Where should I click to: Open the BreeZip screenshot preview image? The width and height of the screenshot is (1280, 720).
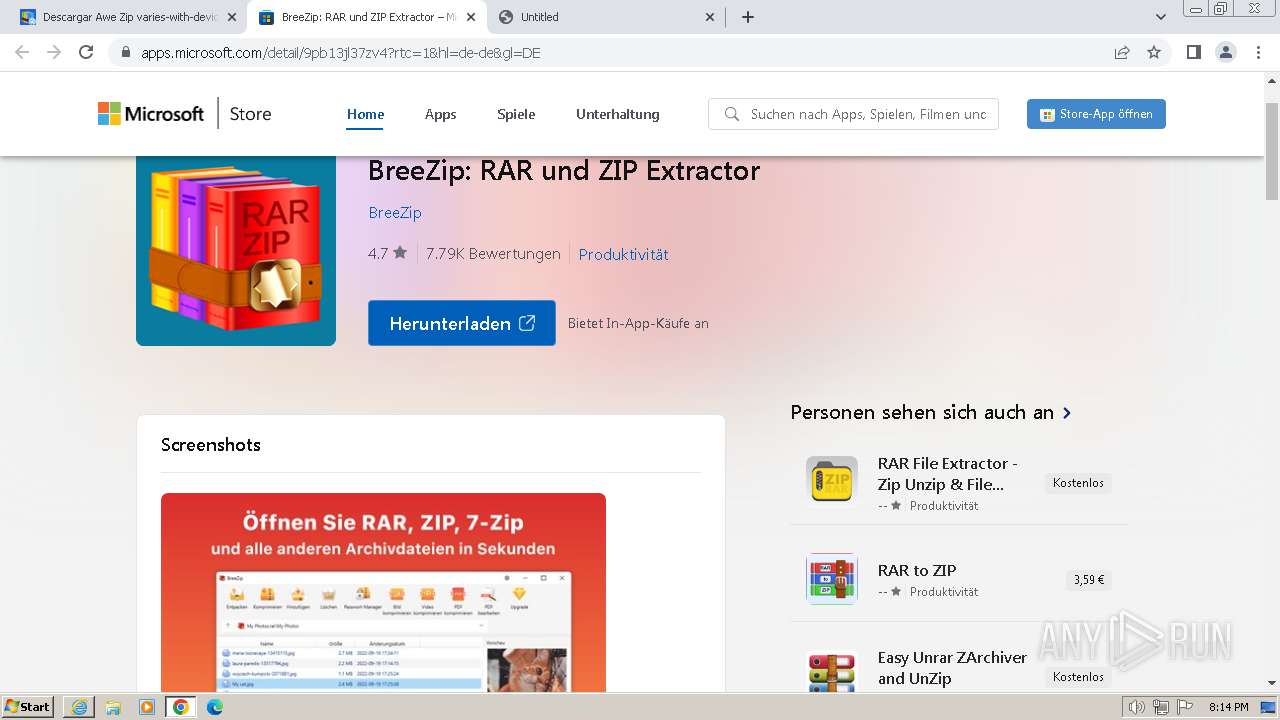click(x=383, y=593)
